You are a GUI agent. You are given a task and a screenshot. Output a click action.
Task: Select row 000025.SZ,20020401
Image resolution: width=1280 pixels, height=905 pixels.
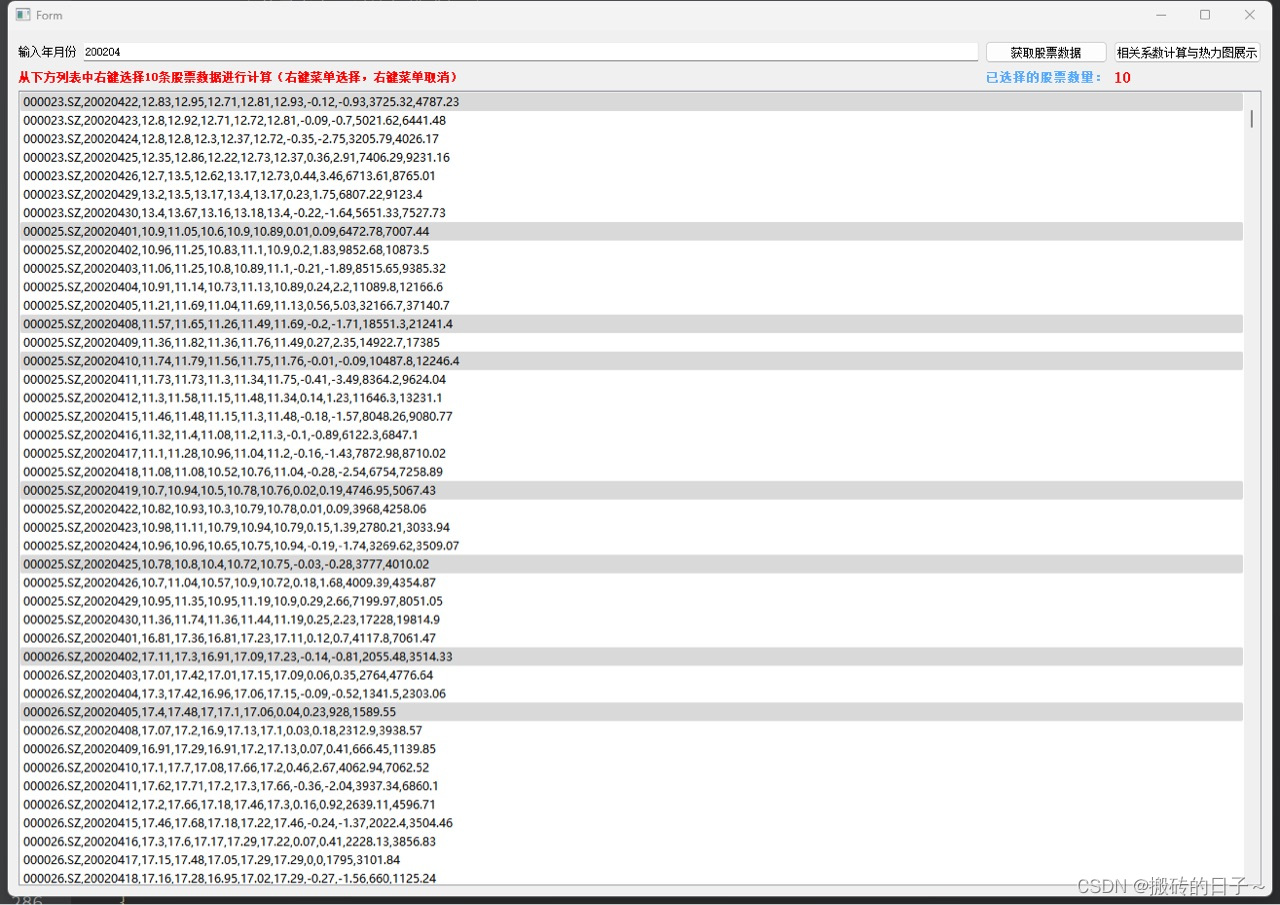631,231
